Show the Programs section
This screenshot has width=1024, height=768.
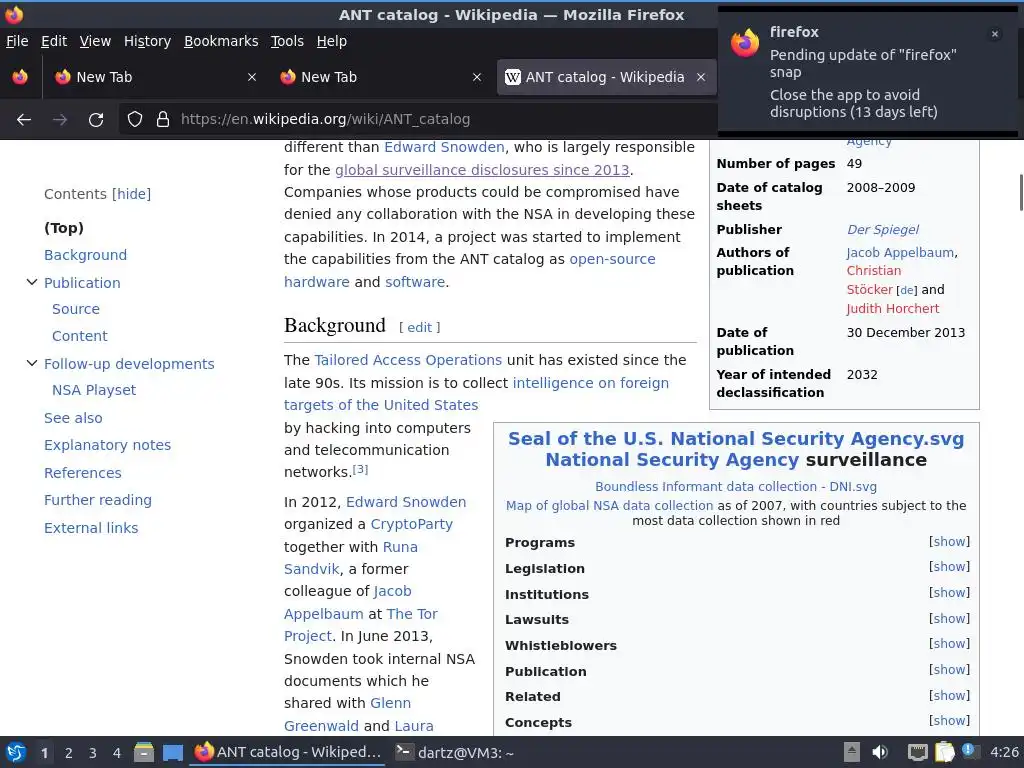coord(950,541)
